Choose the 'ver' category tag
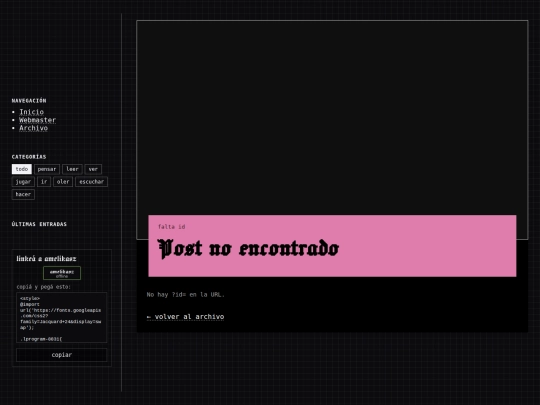540x405 pixels. [93, 169]
